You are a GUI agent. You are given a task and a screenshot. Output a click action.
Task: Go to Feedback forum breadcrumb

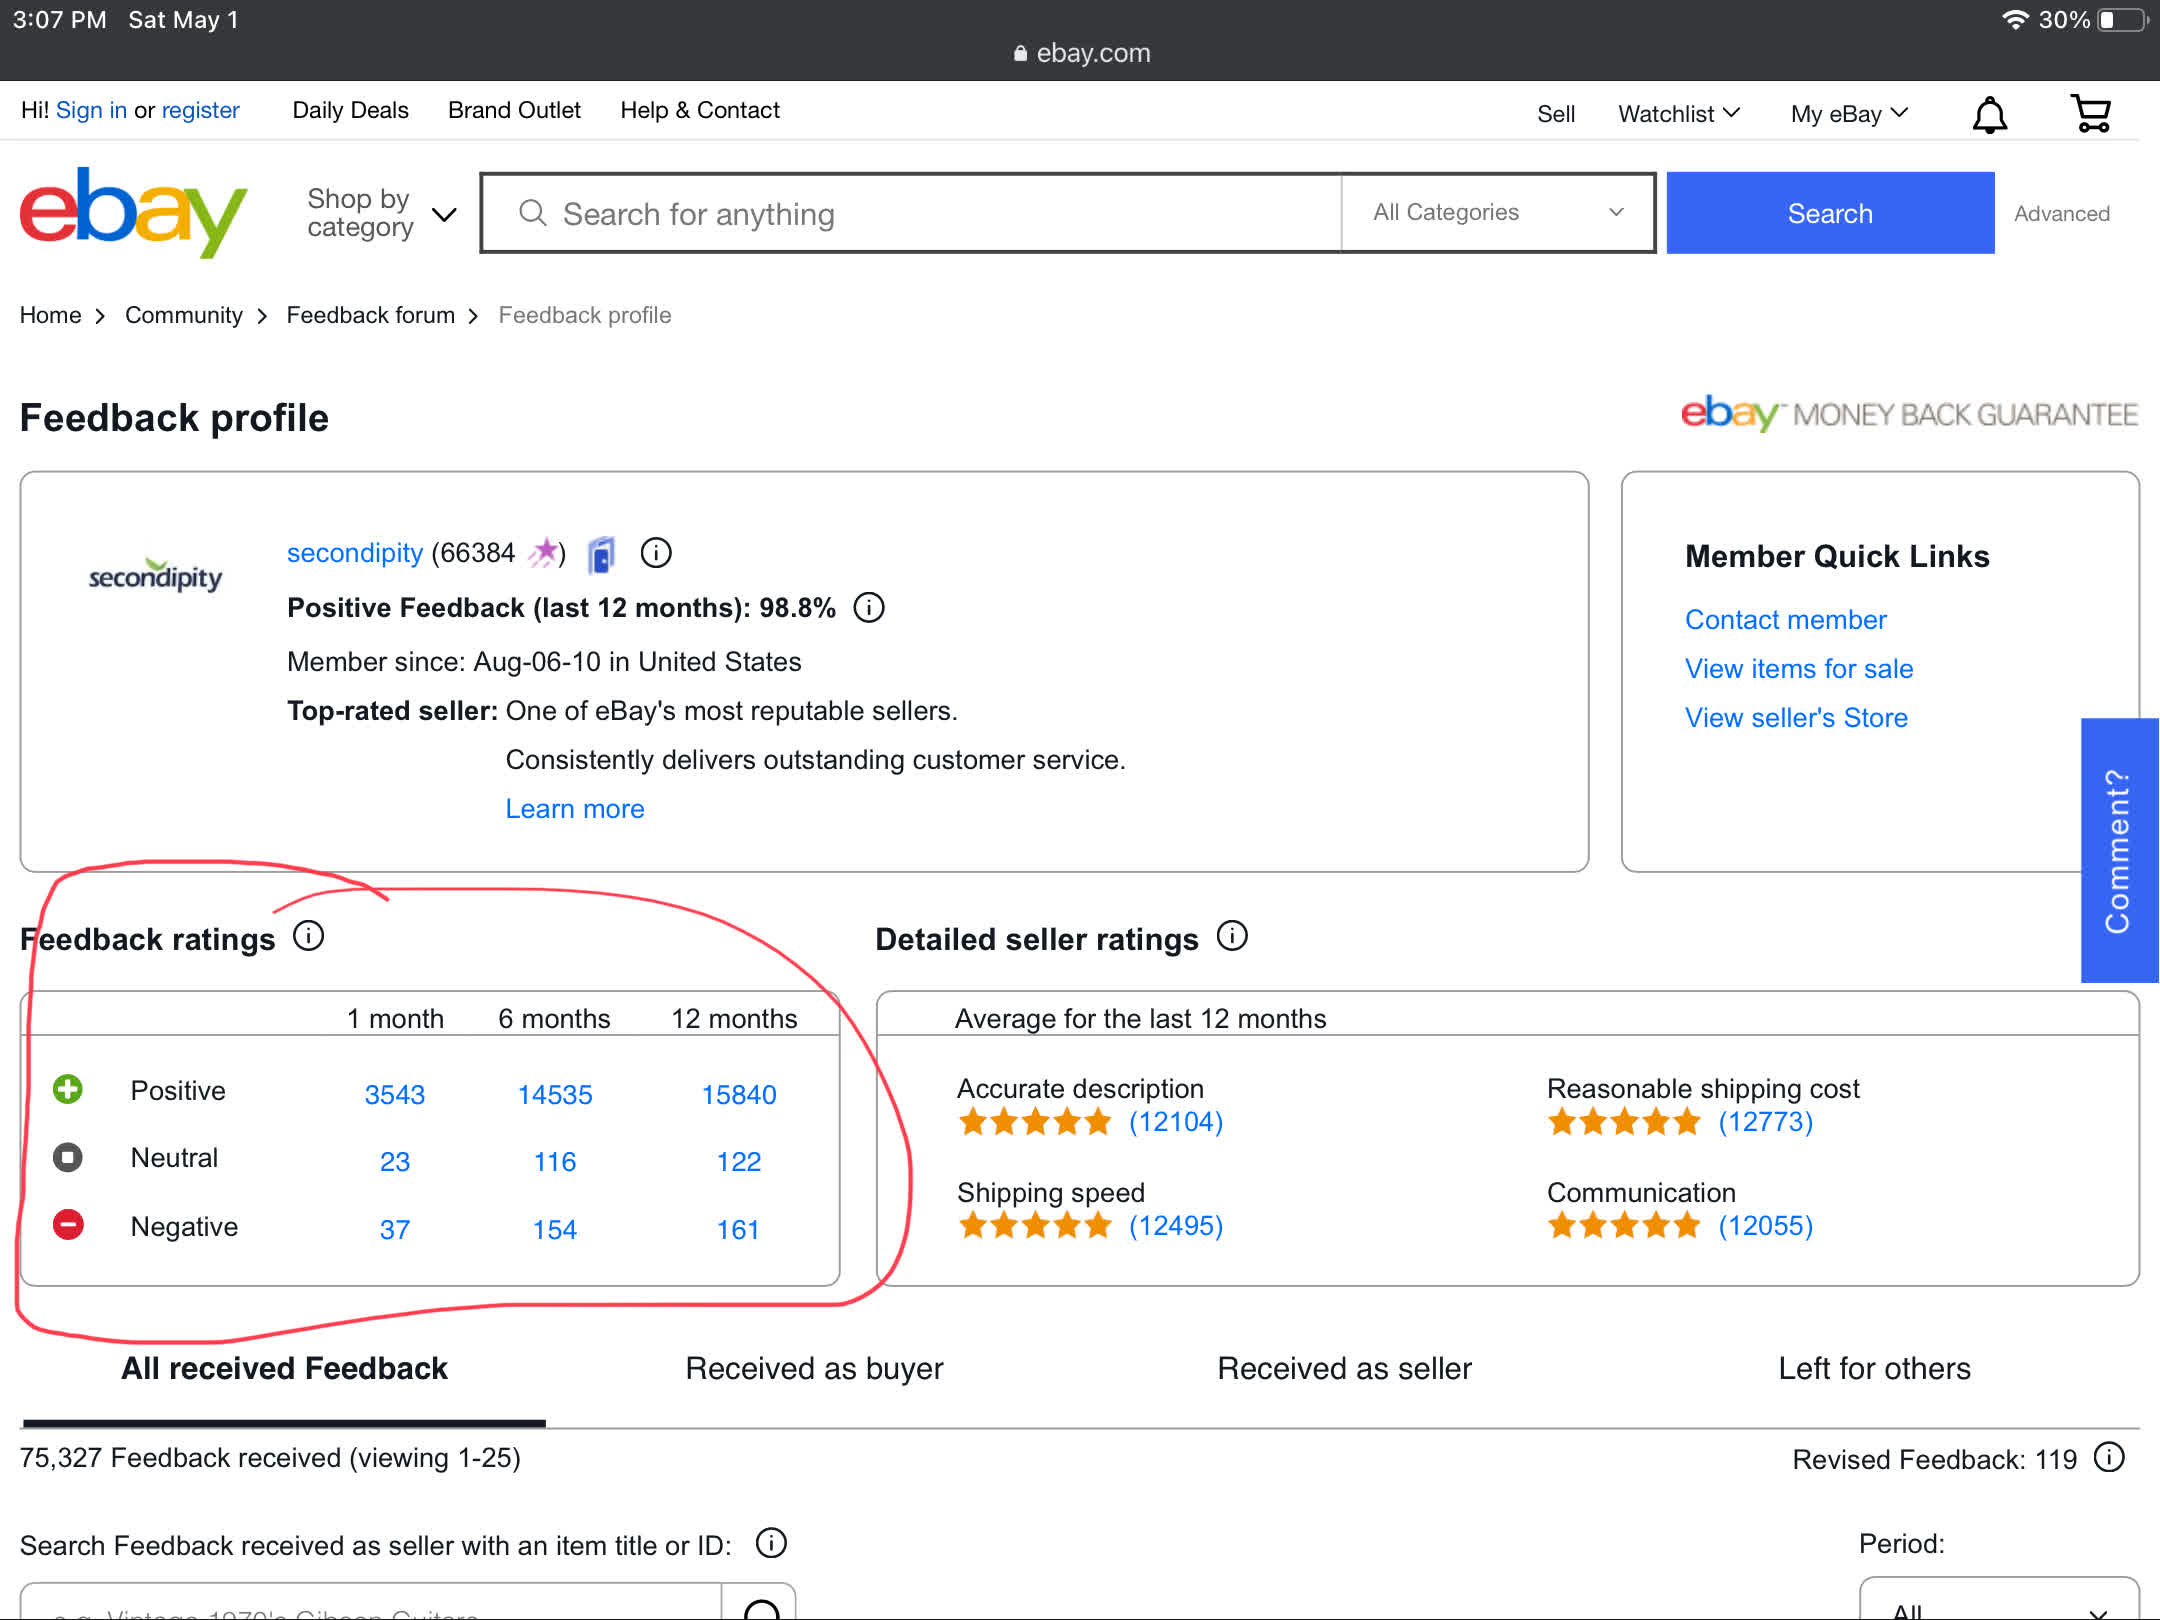coord(370,315)
